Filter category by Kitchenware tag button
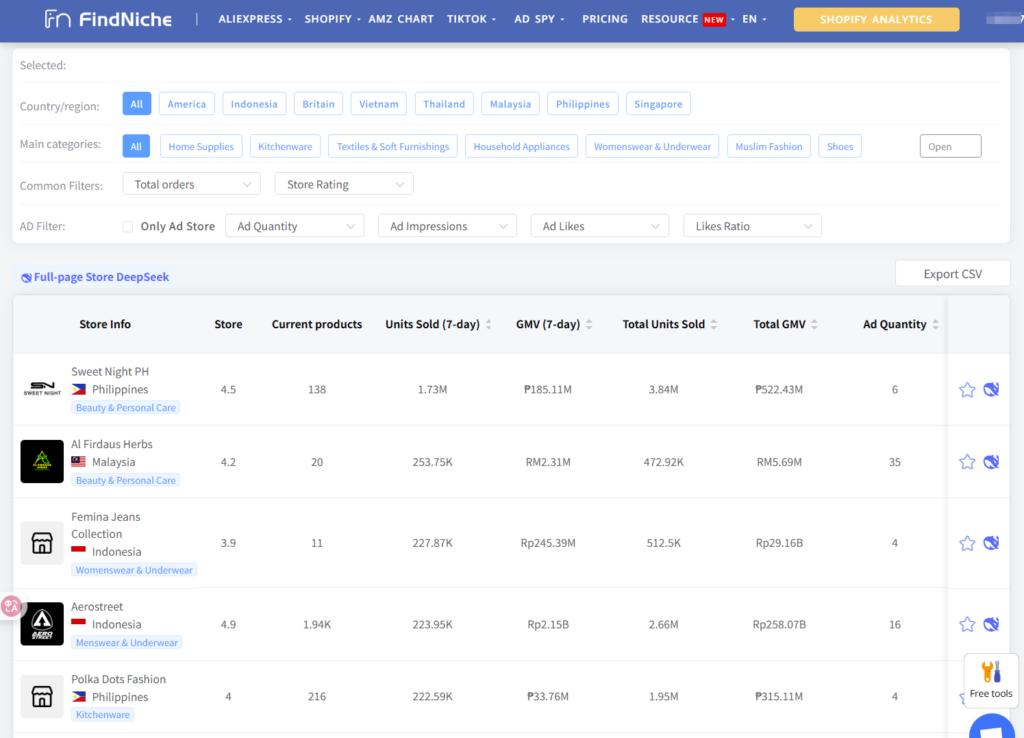Viewport: 1024px width, 738px height. 285,146
